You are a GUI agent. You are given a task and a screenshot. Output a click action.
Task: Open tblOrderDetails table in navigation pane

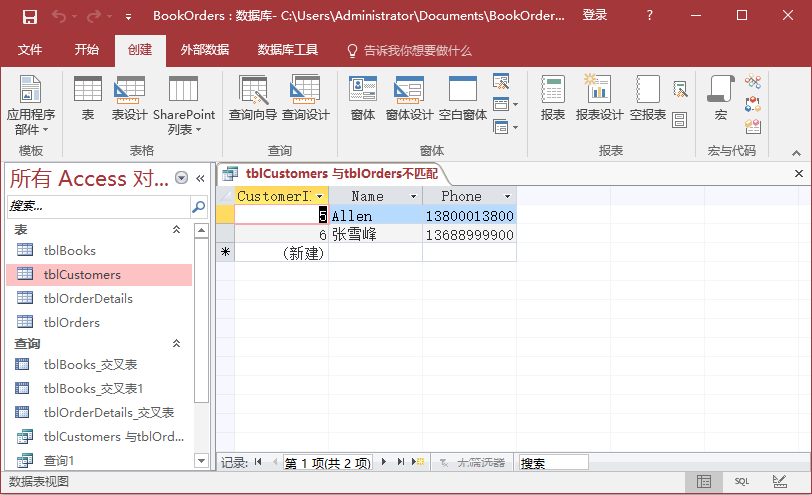pos(88,299)
